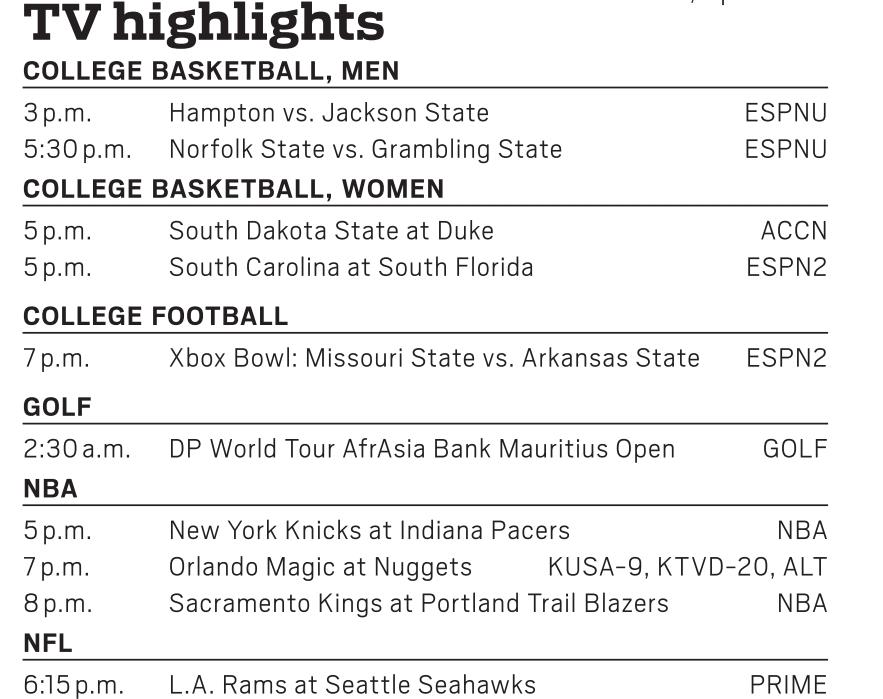
Task: Click the Hampton vs. Jackson State listing
Action: pos(328,113)
